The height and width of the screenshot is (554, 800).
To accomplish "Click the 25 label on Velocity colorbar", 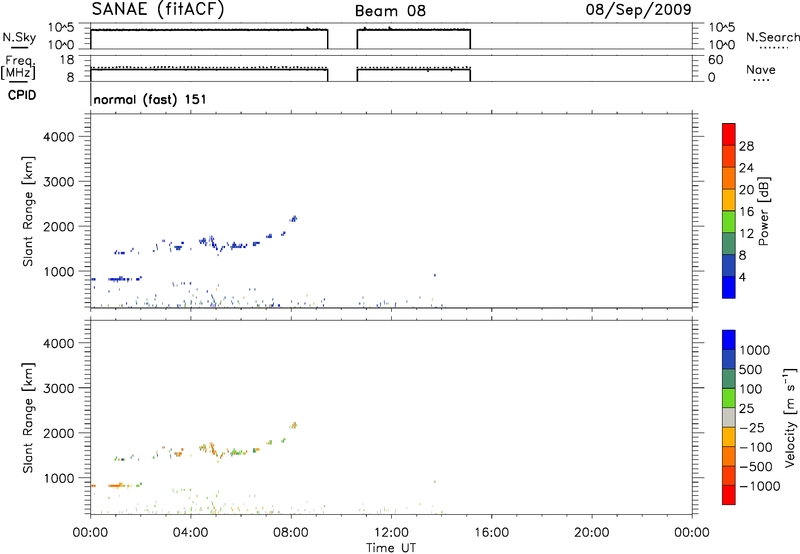I will point(746,408).
